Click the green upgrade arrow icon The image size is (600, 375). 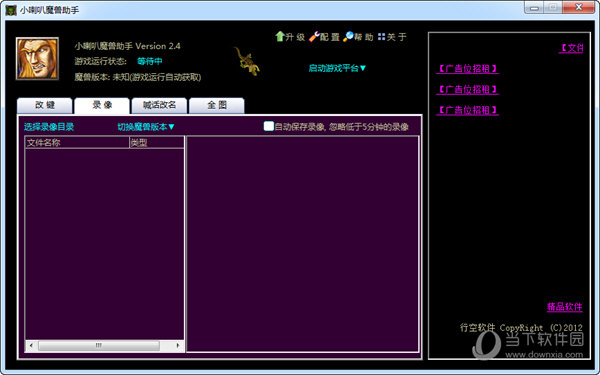click(280, 36)
